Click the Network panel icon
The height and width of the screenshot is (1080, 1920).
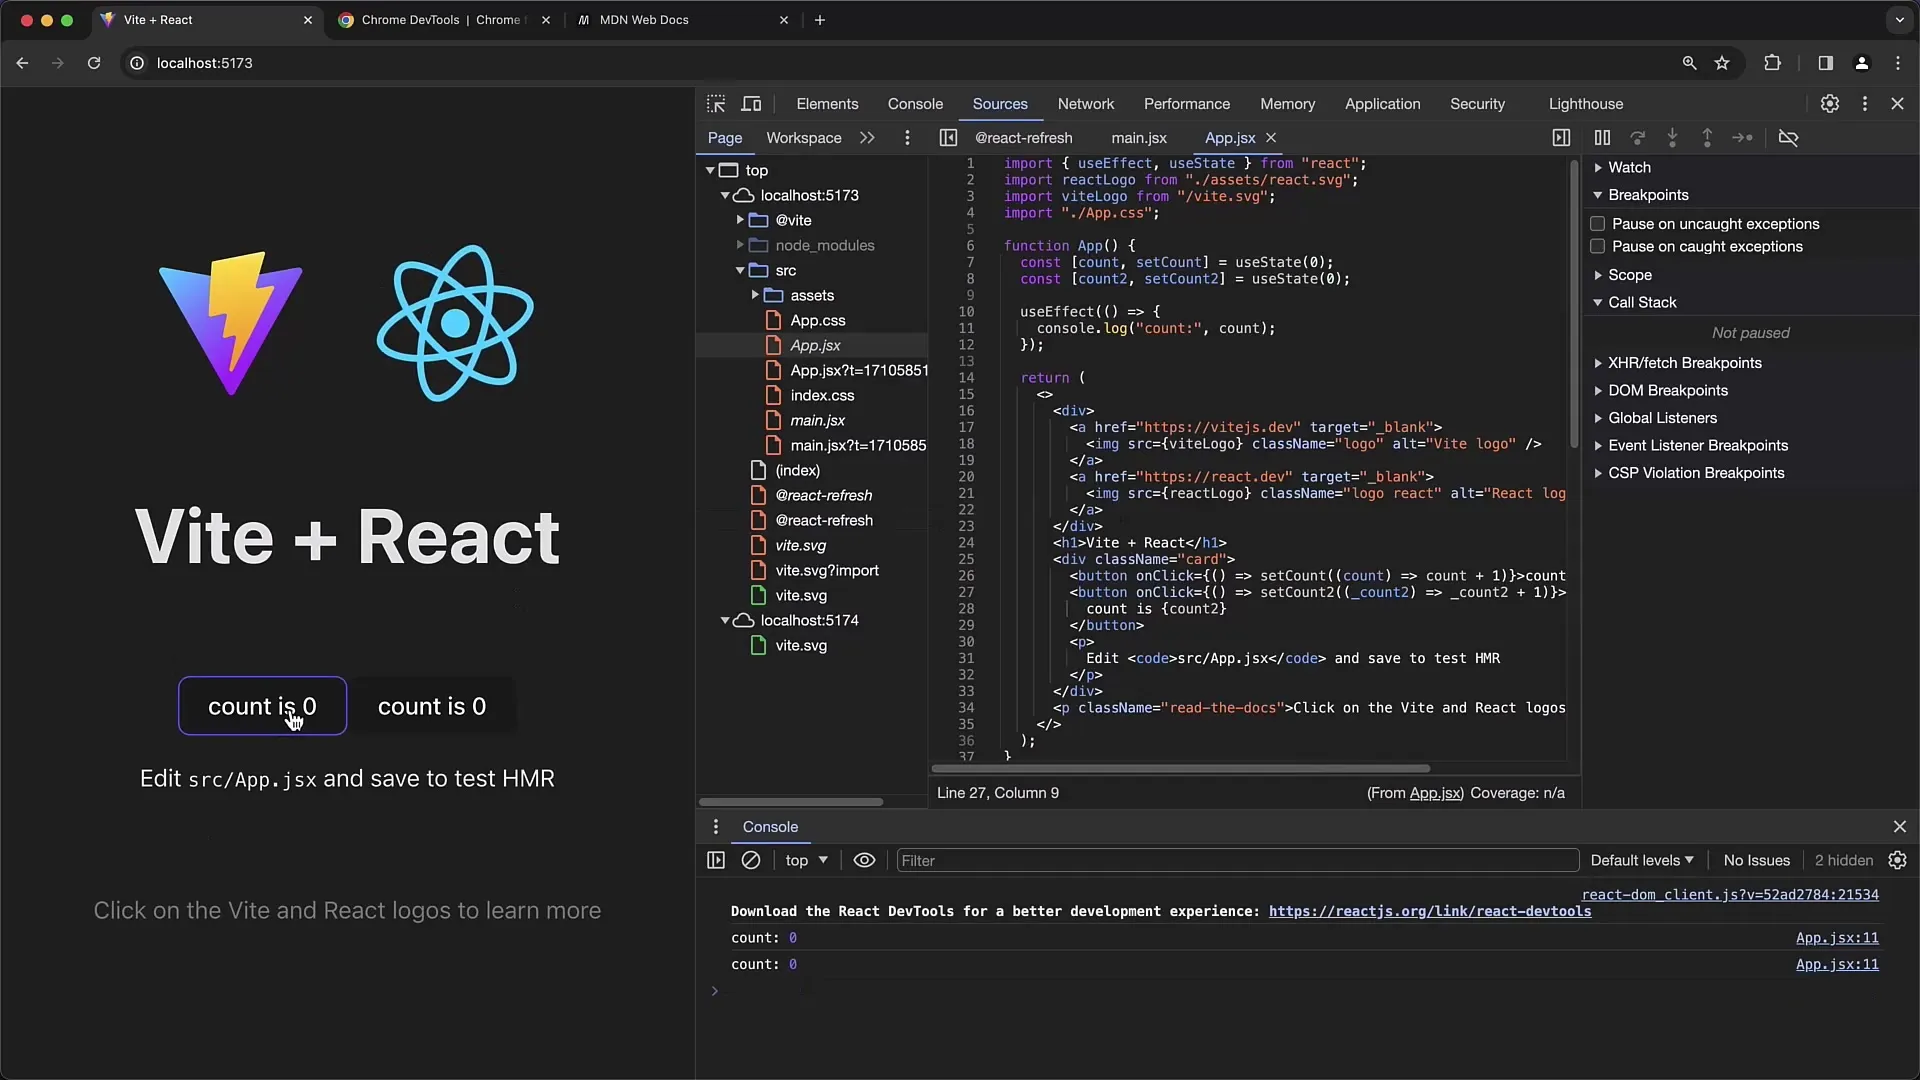coord(1085,103)
